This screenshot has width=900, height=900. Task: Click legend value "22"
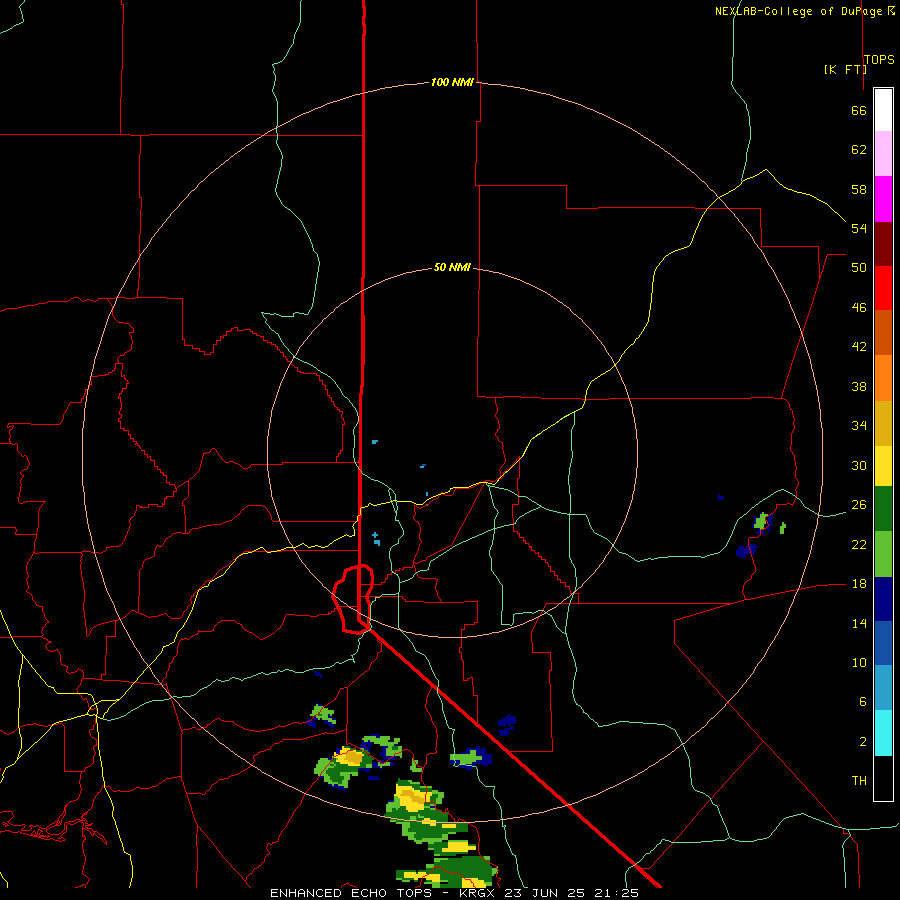(859, 544)
